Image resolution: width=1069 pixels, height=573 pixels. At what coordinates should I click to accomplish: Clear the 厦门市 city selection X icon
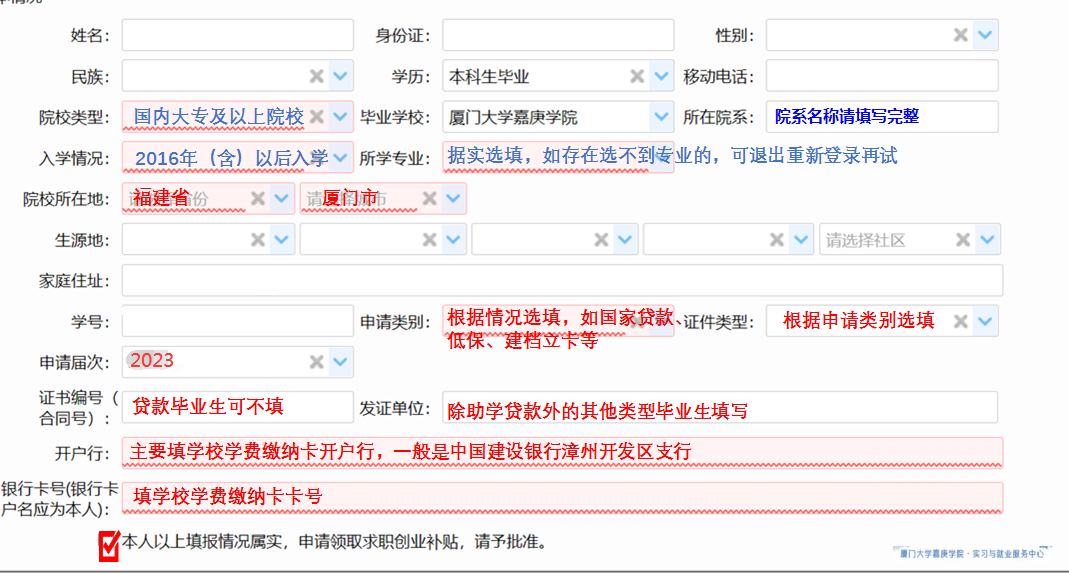coord(430,199)
